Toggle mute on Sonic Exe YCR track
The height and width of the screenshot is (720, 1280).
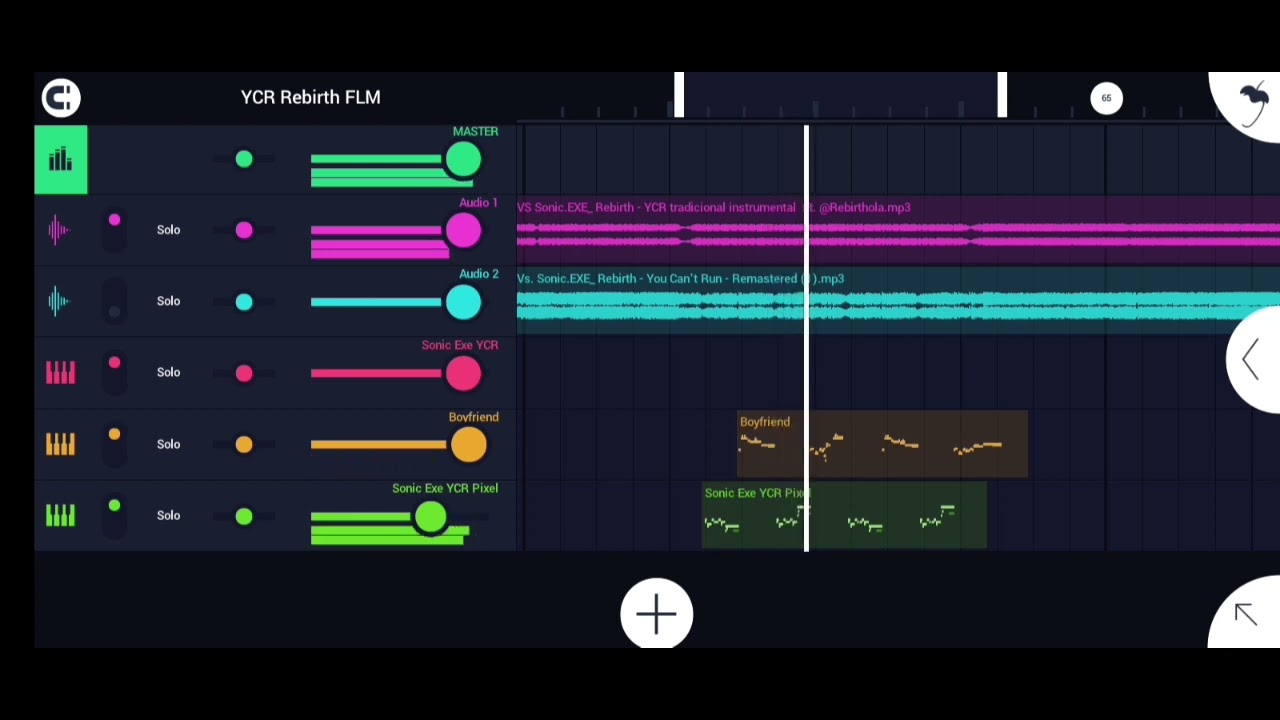coord(114,373)
